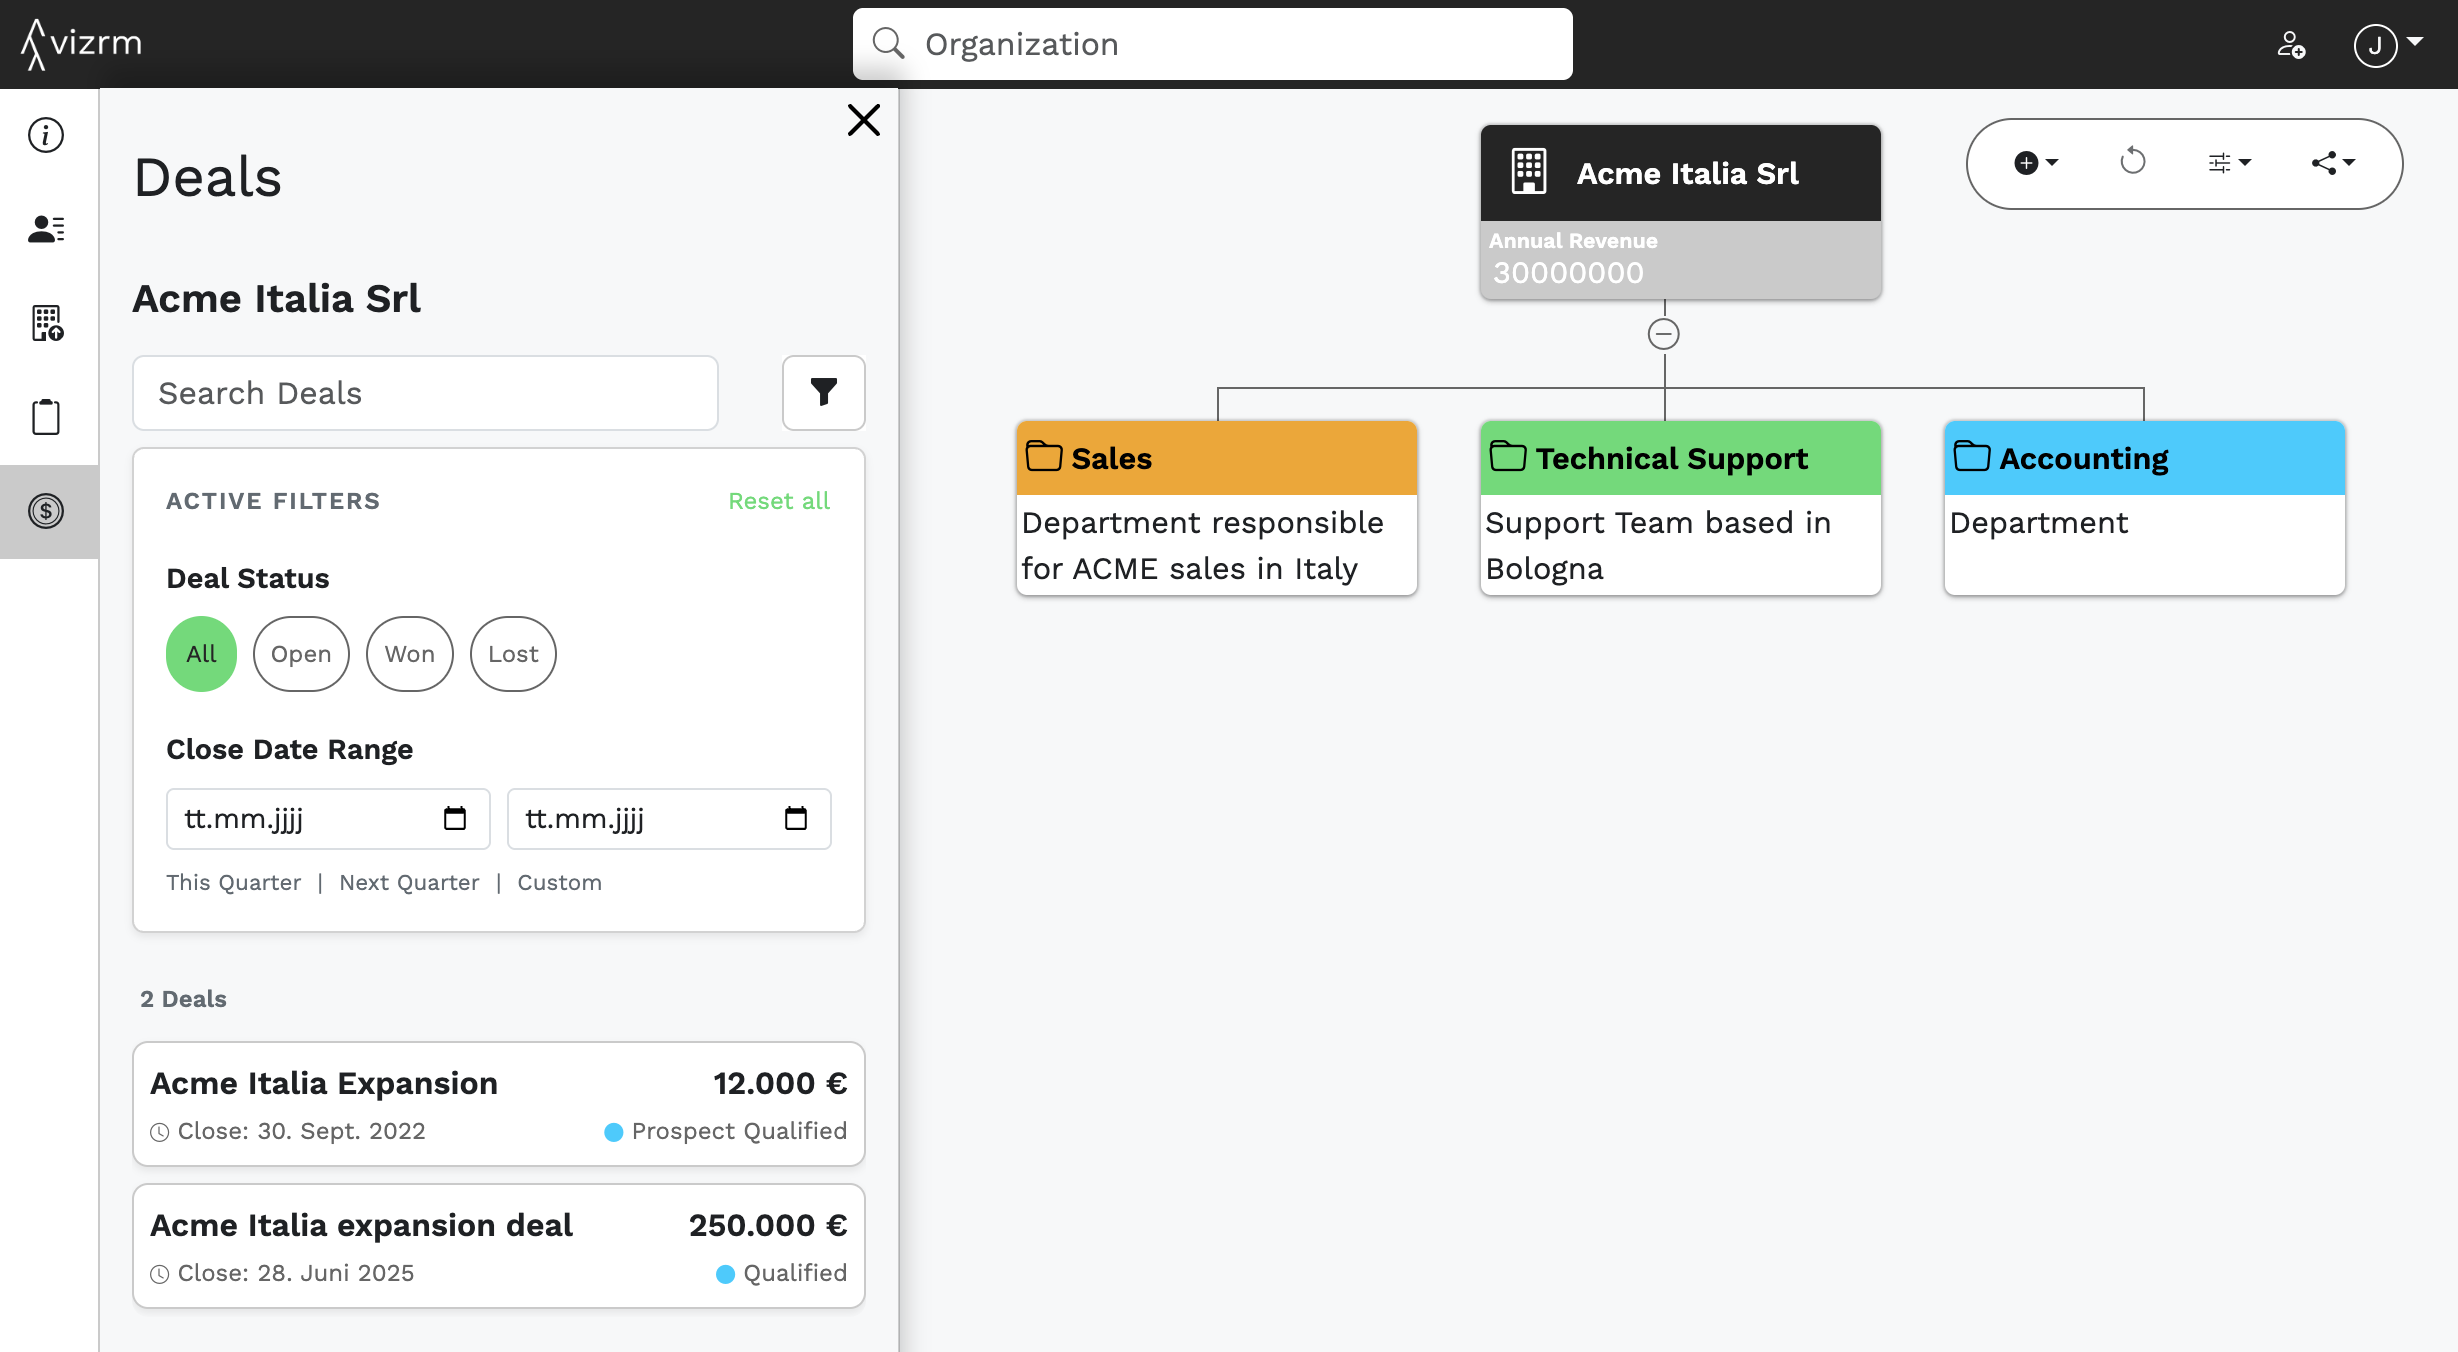Collapse the Acme Italia Srl children
This screenshot has height=1352, width=2458.
[x=1664, y=334]
